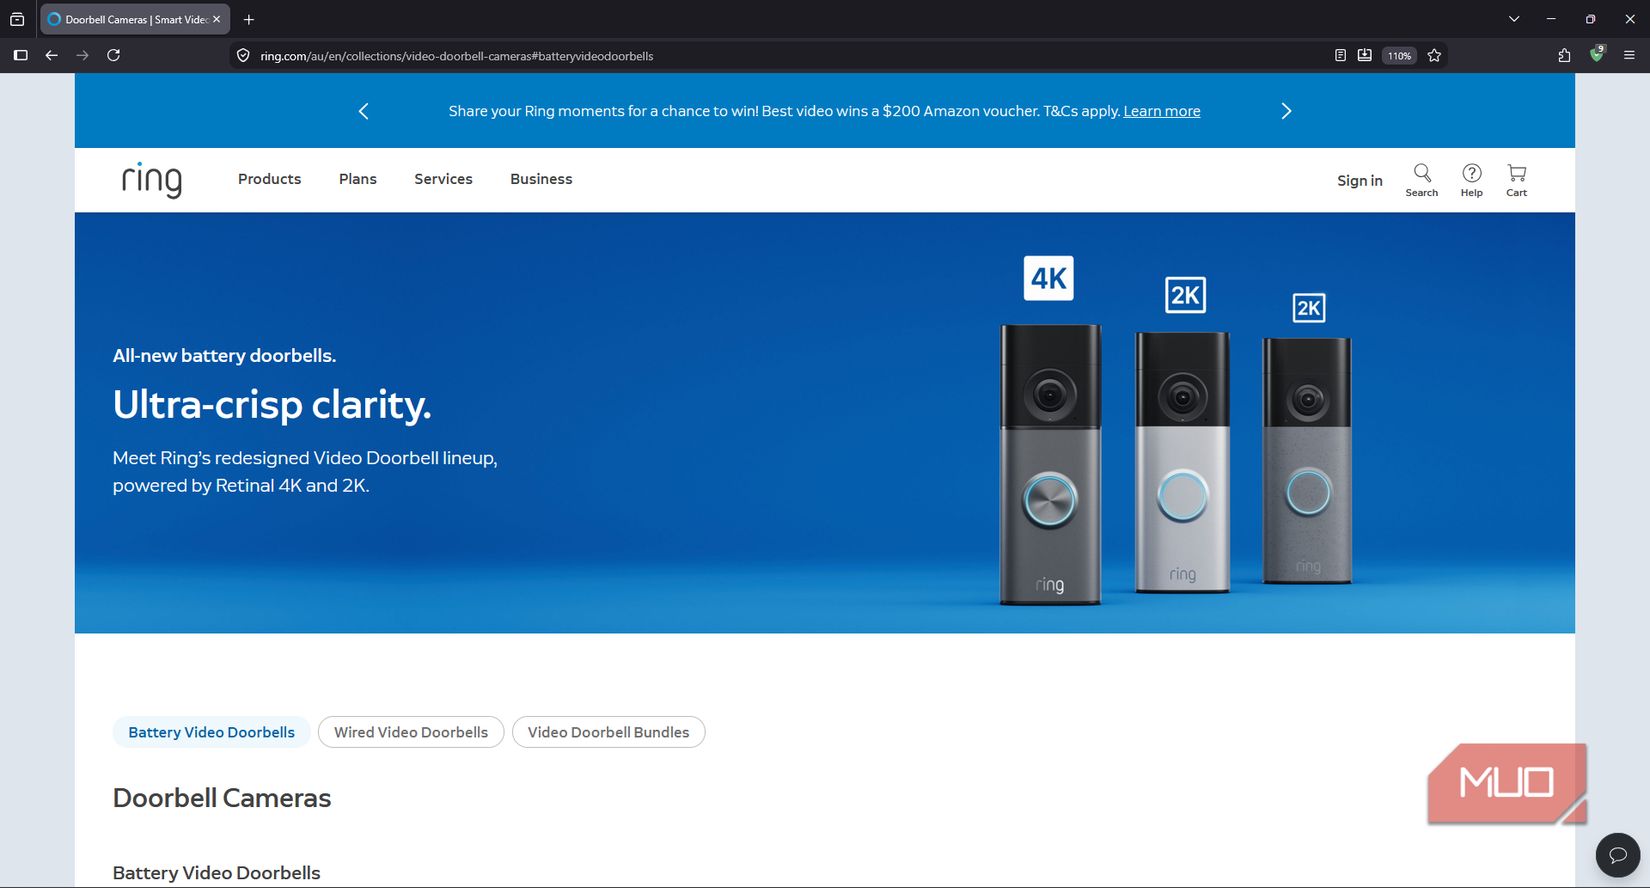Select the Wired Video Doorbells filter
Screen dimensions: 1650x888
[x=411, y=732]
